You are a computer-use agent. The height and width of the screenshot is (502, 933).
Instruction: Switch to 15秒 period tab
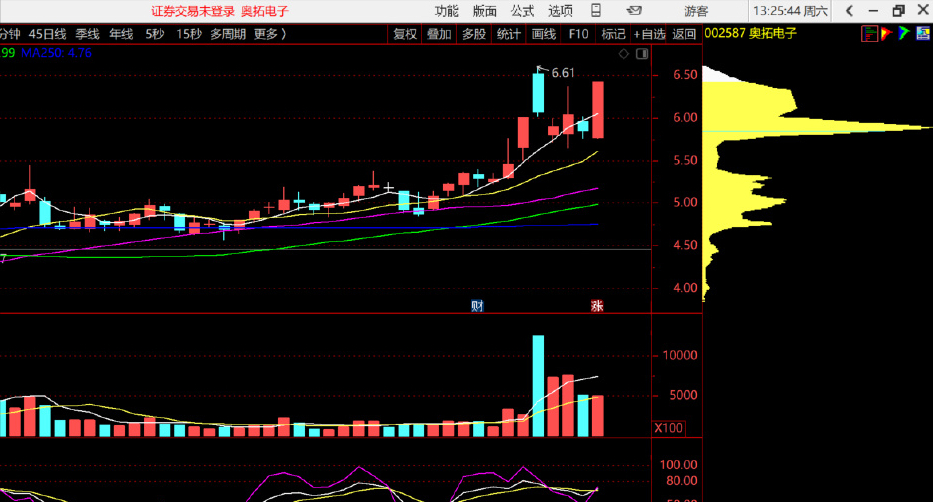(x=189, y=34)
